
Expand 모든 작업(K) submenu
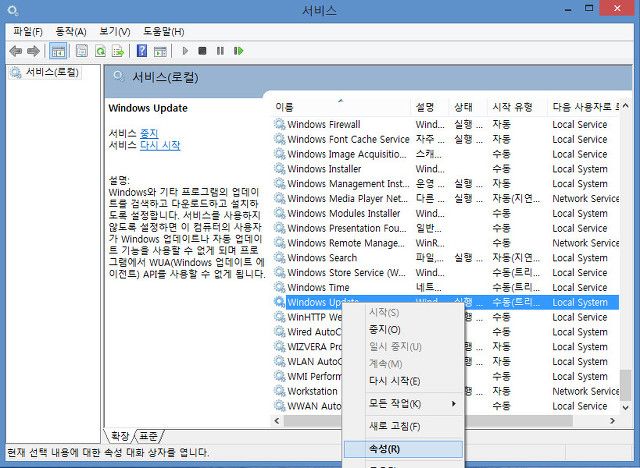(x=403, y=404)
